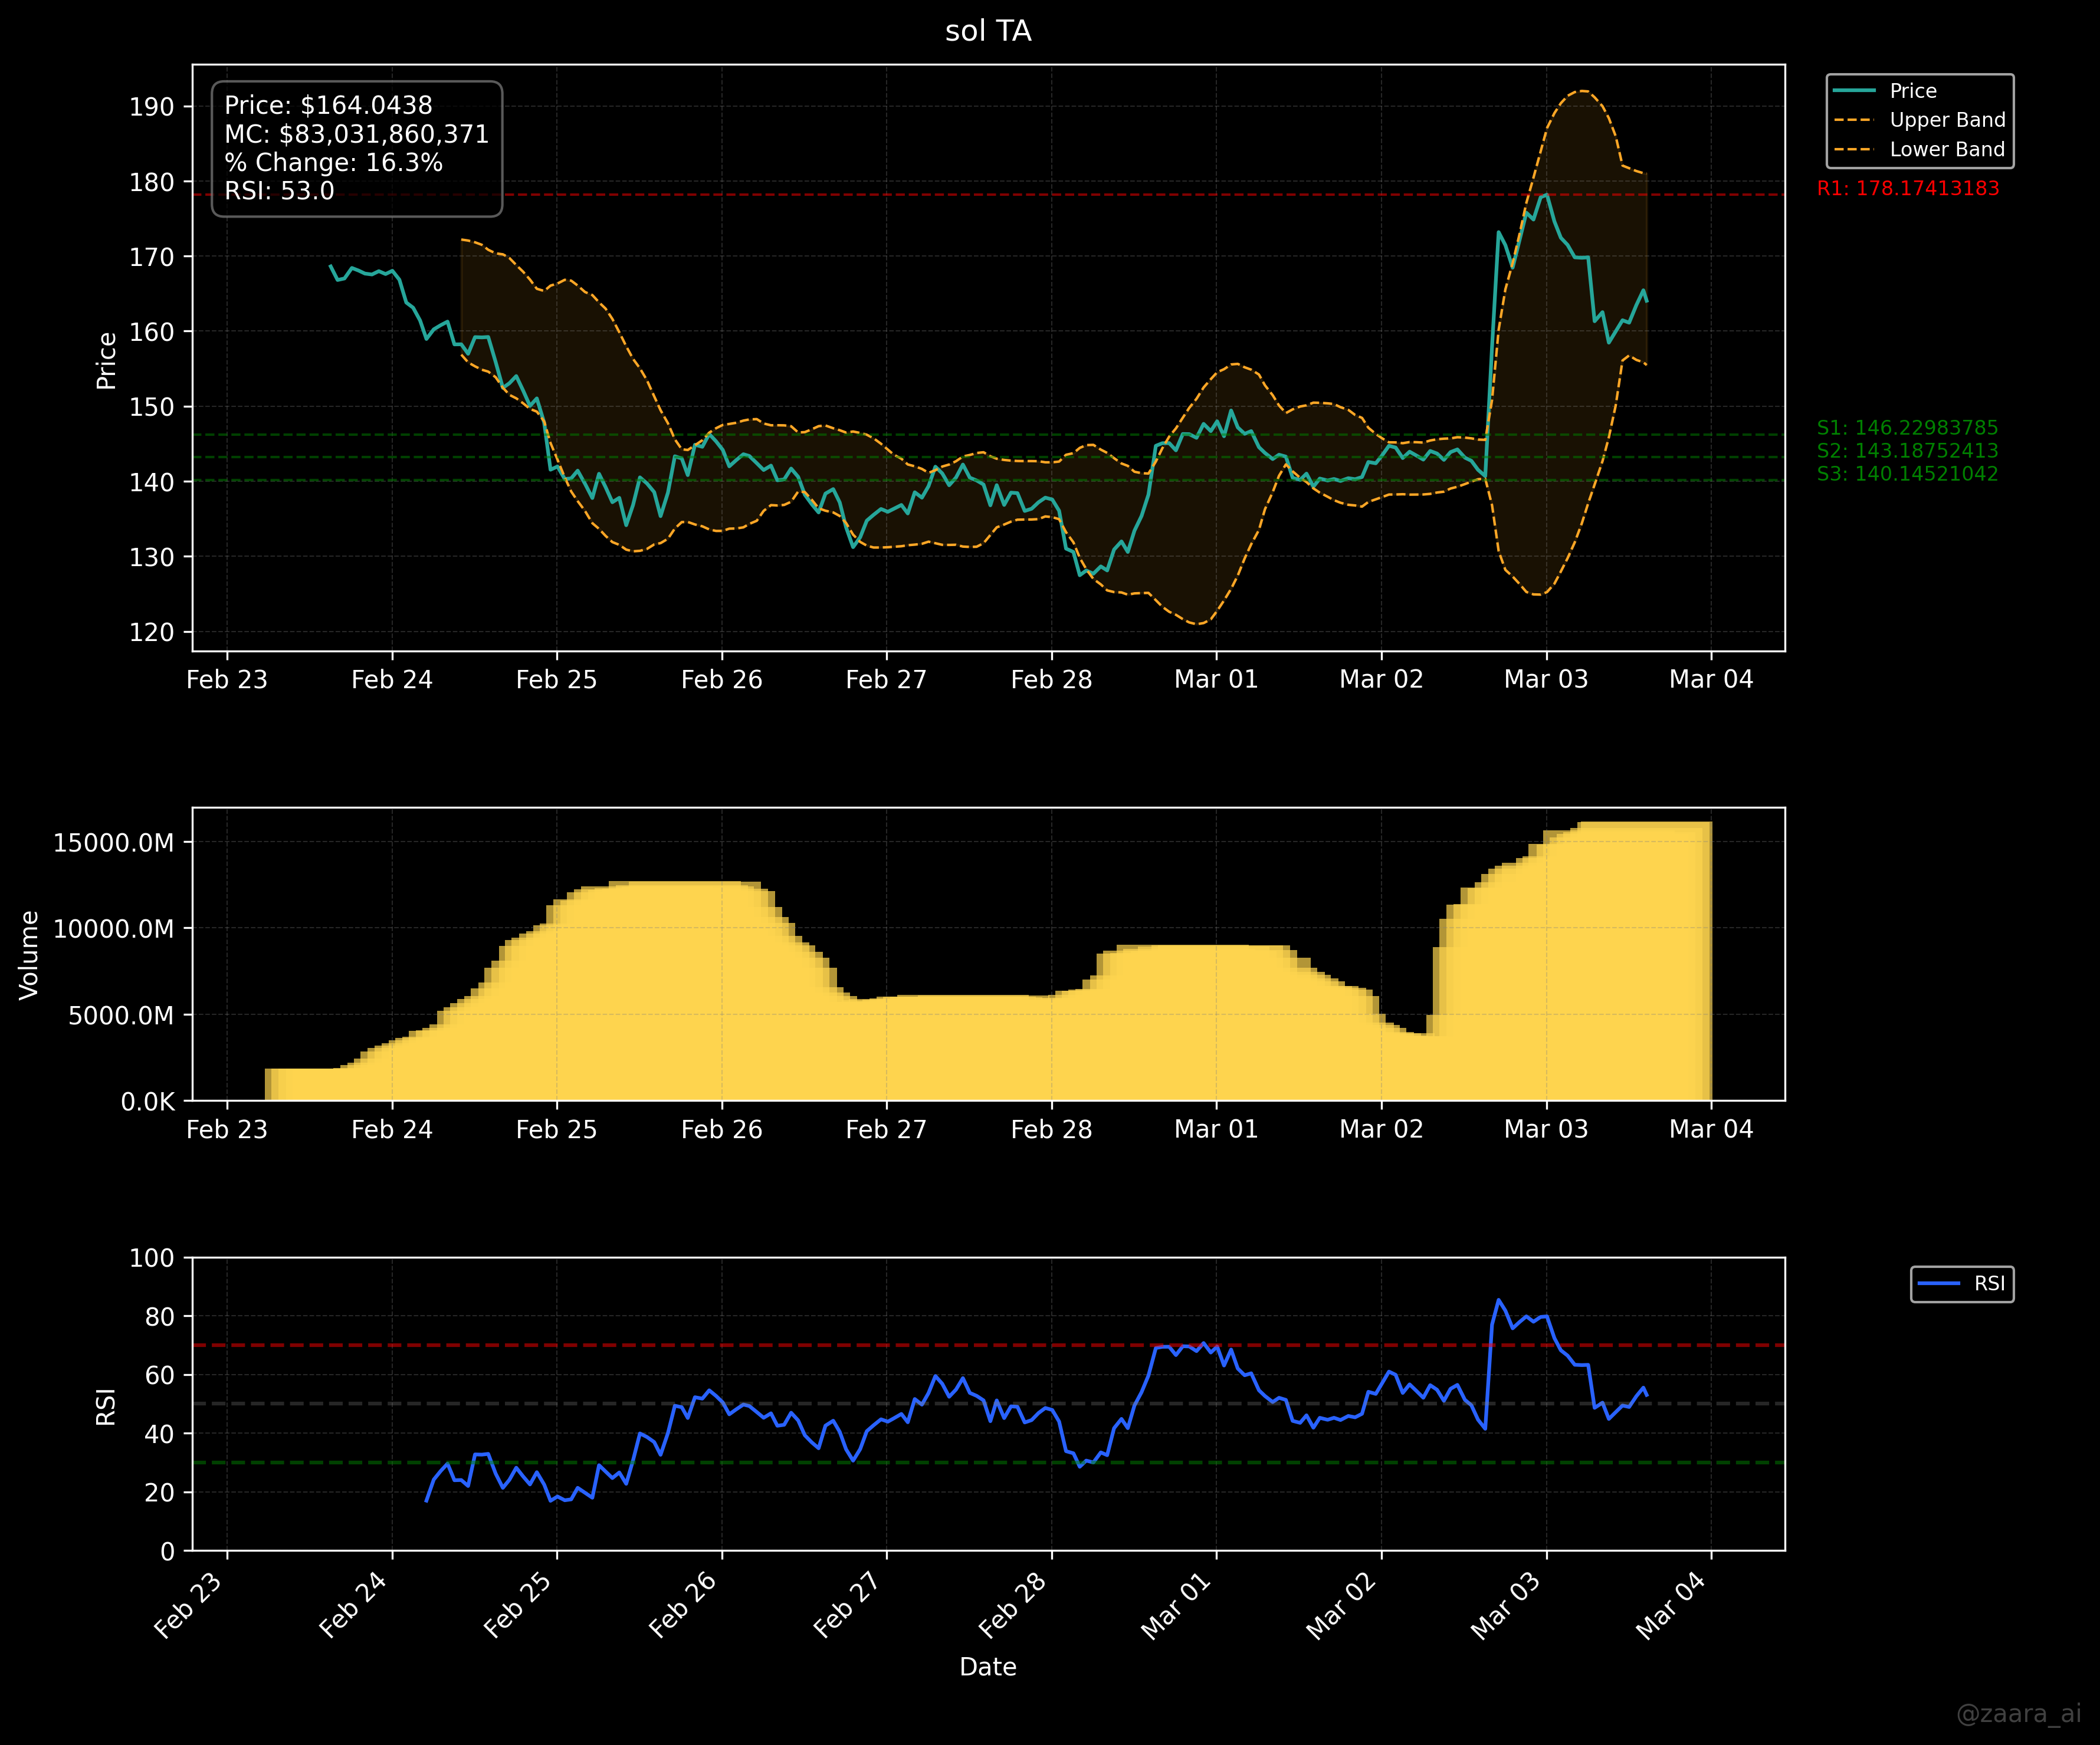Click the MC market cap text
The height and width of the screenshot is (1745, 2100).
(x=356, y=134)
